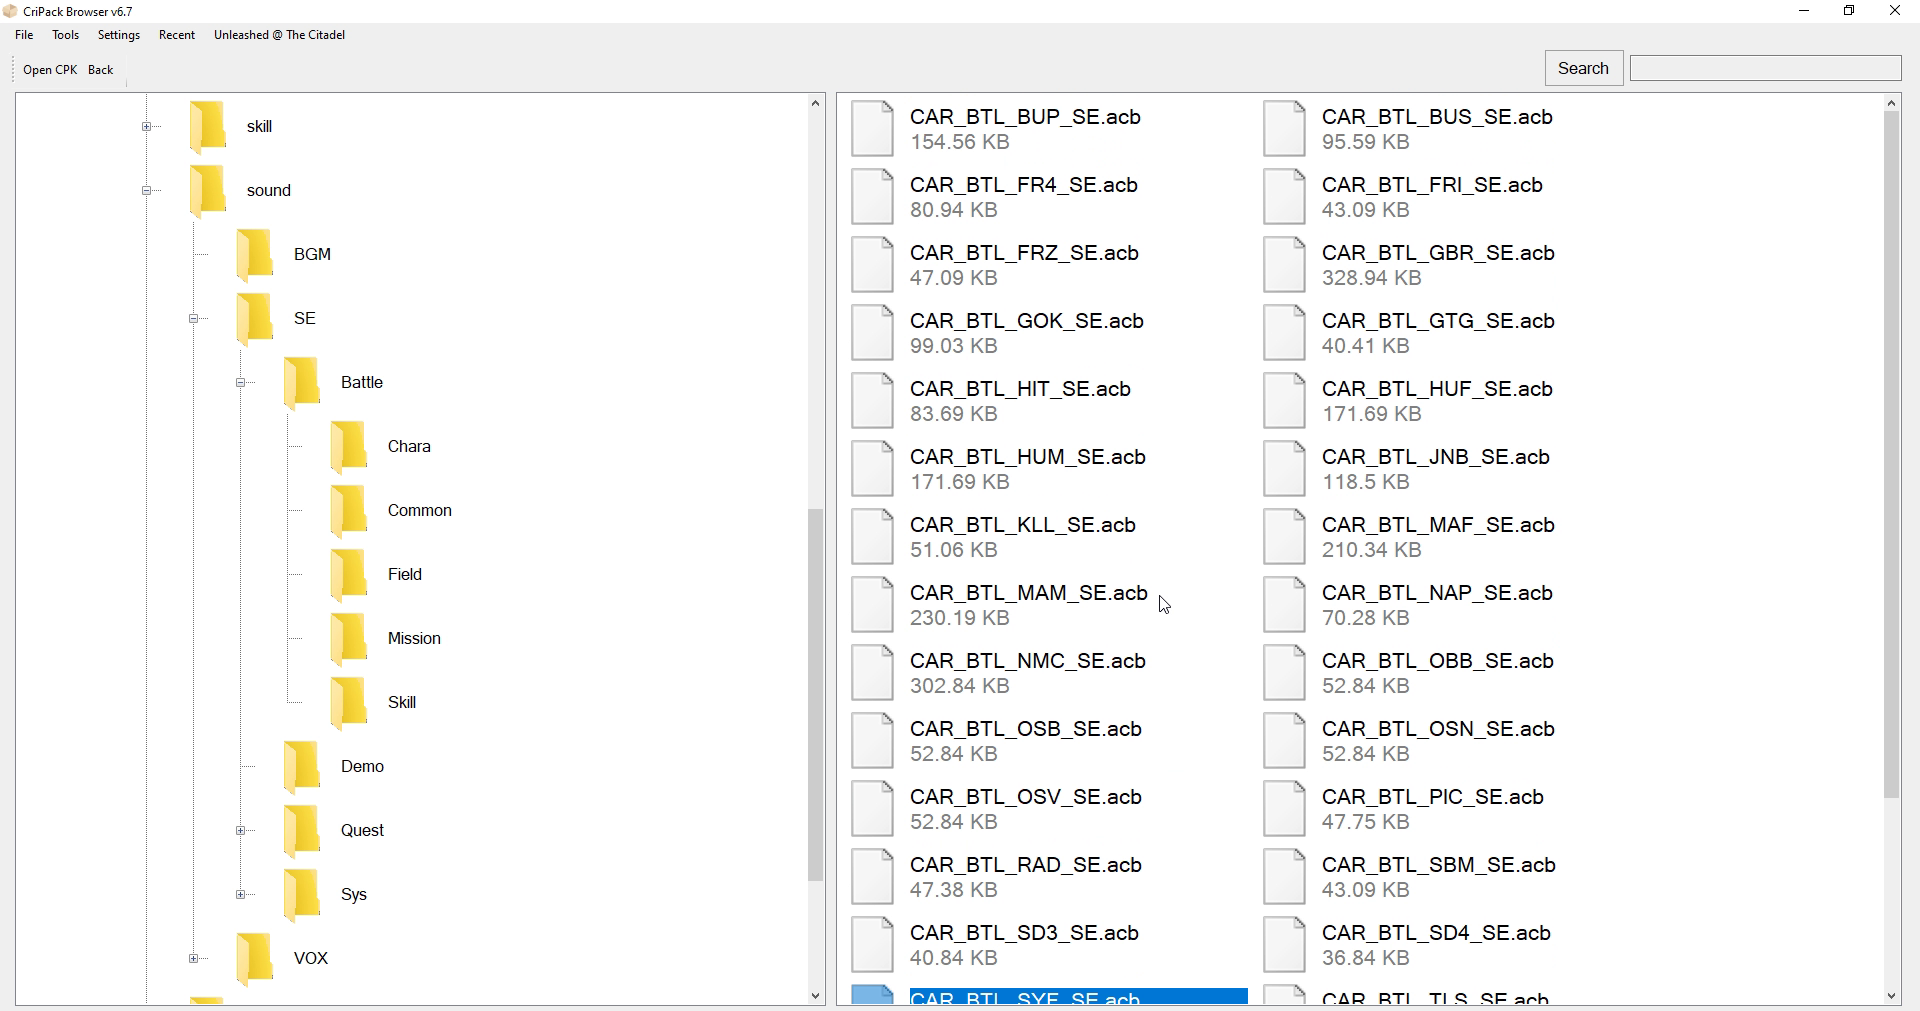Expand the Quest folder node

pos(240,831)
